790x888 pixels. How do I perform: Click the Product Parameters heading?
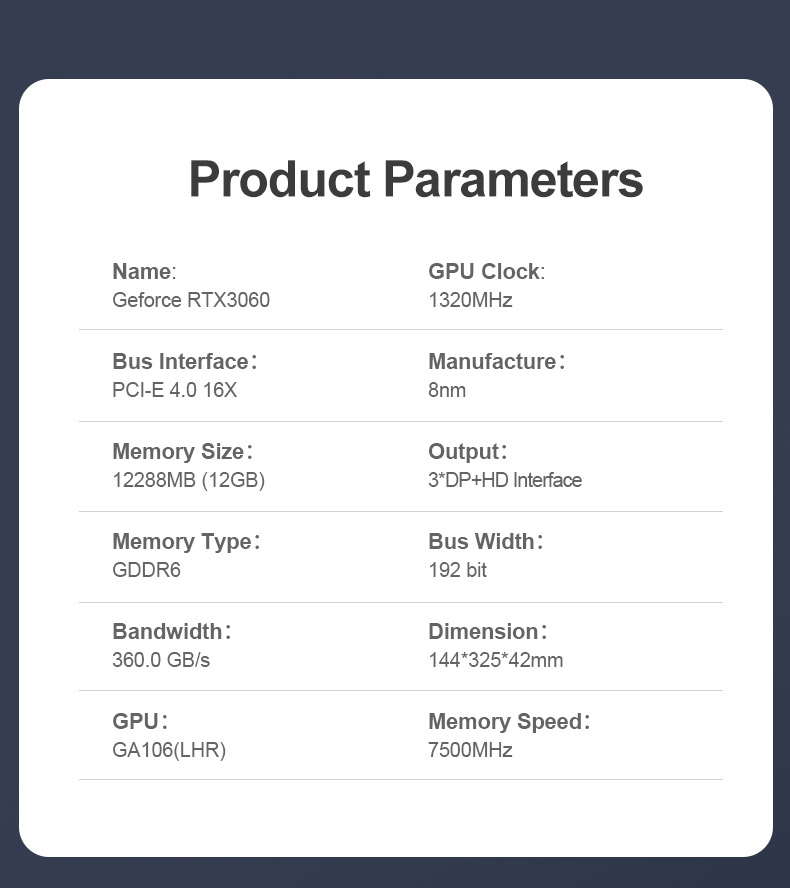click(x=416, y=180)
